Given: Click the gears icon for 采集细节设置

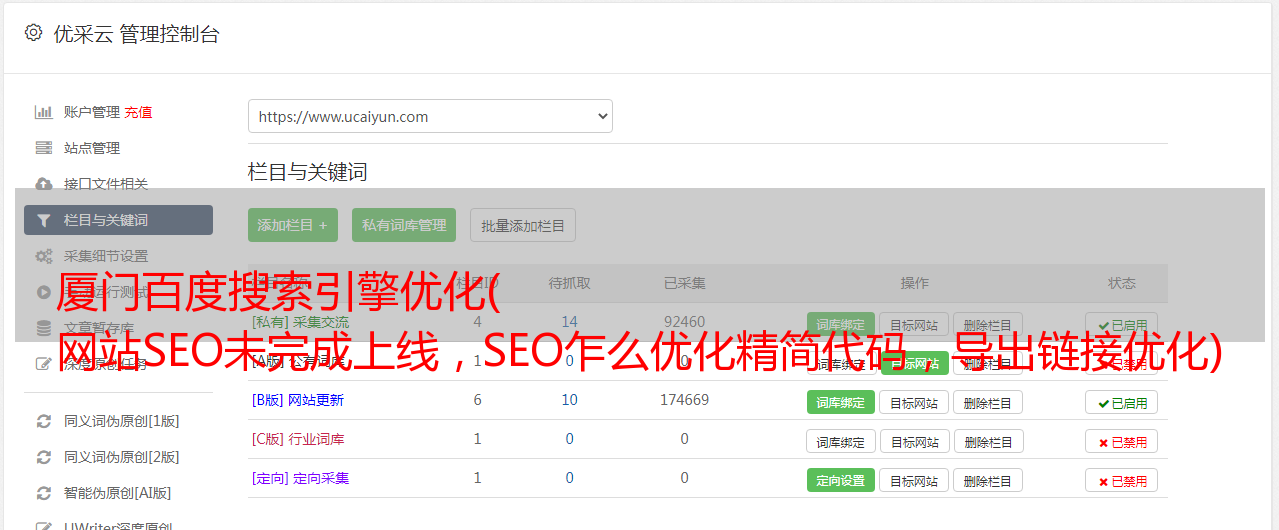Looking at the screenshot, I should pyautogui.click(x=44, y=256).
